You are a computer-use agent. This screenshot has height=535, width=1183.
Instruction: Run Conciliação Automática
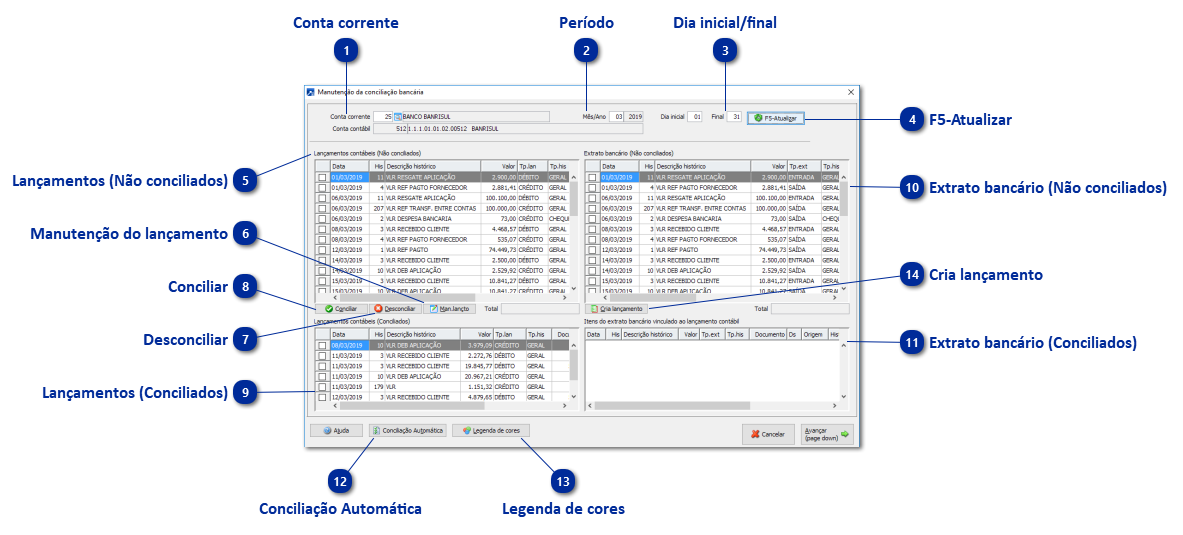click(x=408, y=430)
